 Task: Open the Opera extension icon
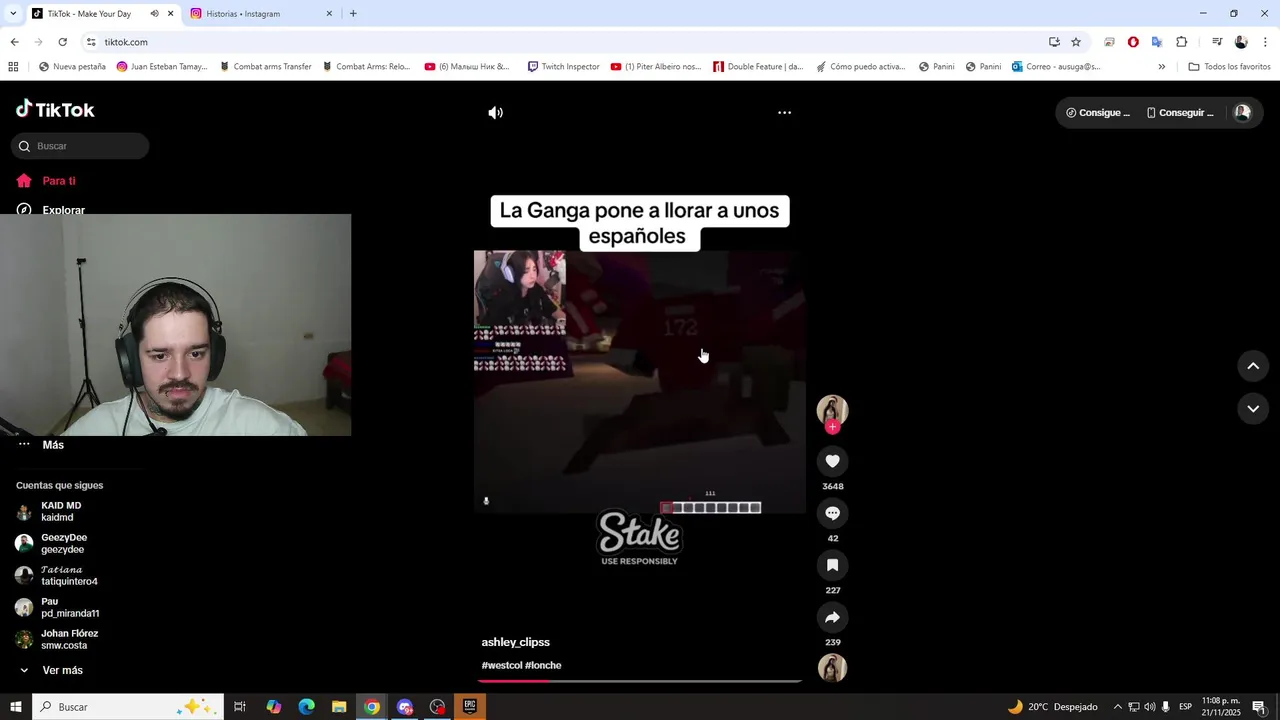point(1133,42)
